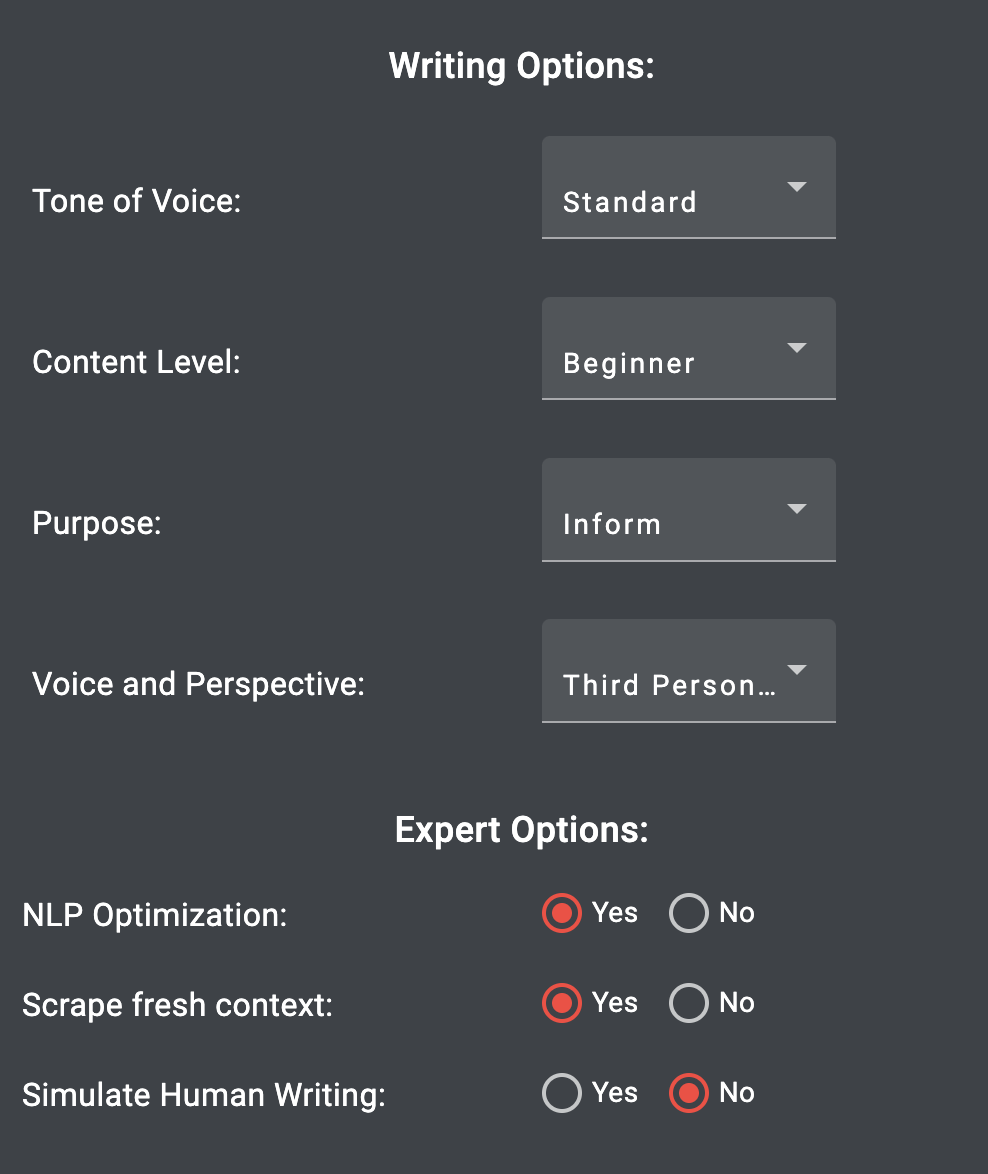Select No for NLP Optimization
988x1174 pixels.
tap(689, 913)
